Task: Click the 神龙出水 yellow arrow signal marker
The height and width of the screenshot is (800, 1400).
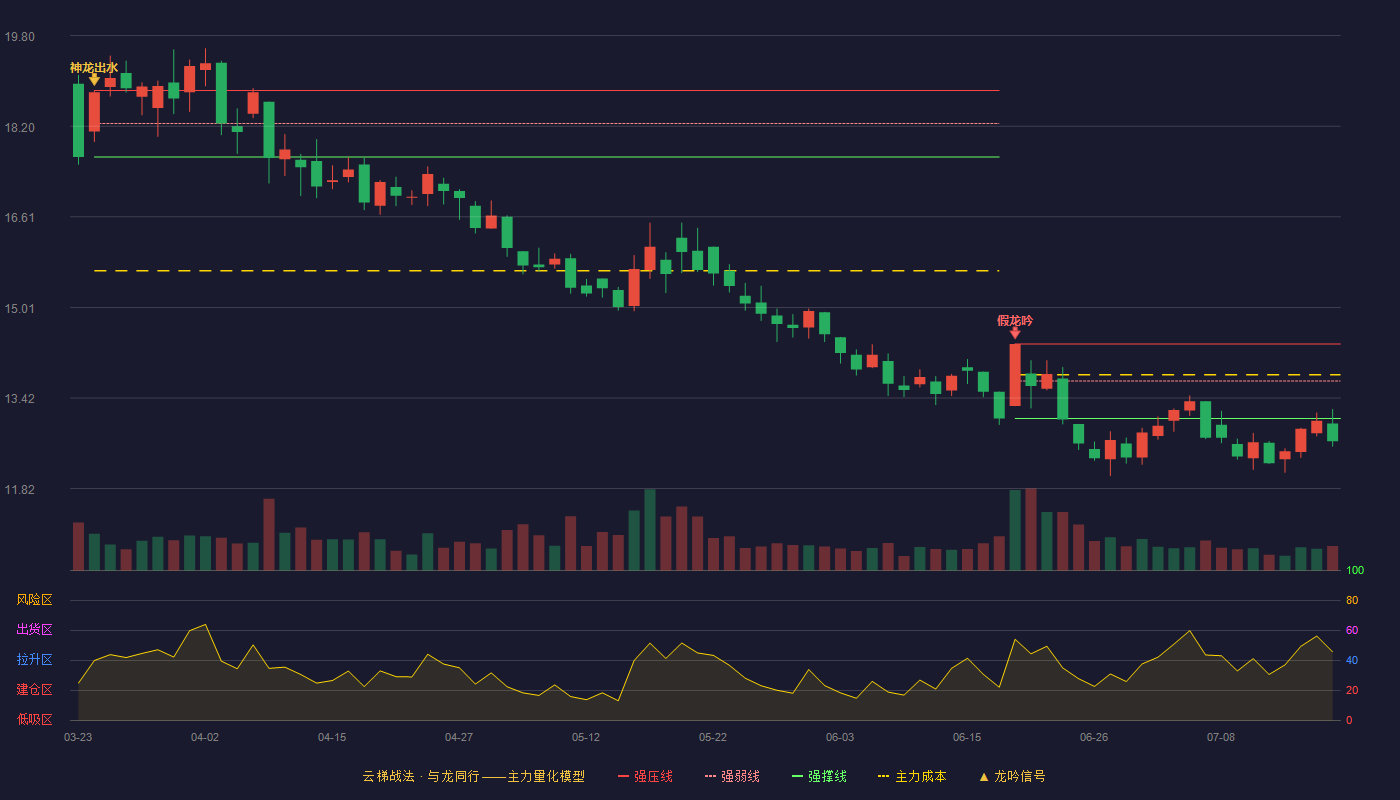Action: coord(94,79)
